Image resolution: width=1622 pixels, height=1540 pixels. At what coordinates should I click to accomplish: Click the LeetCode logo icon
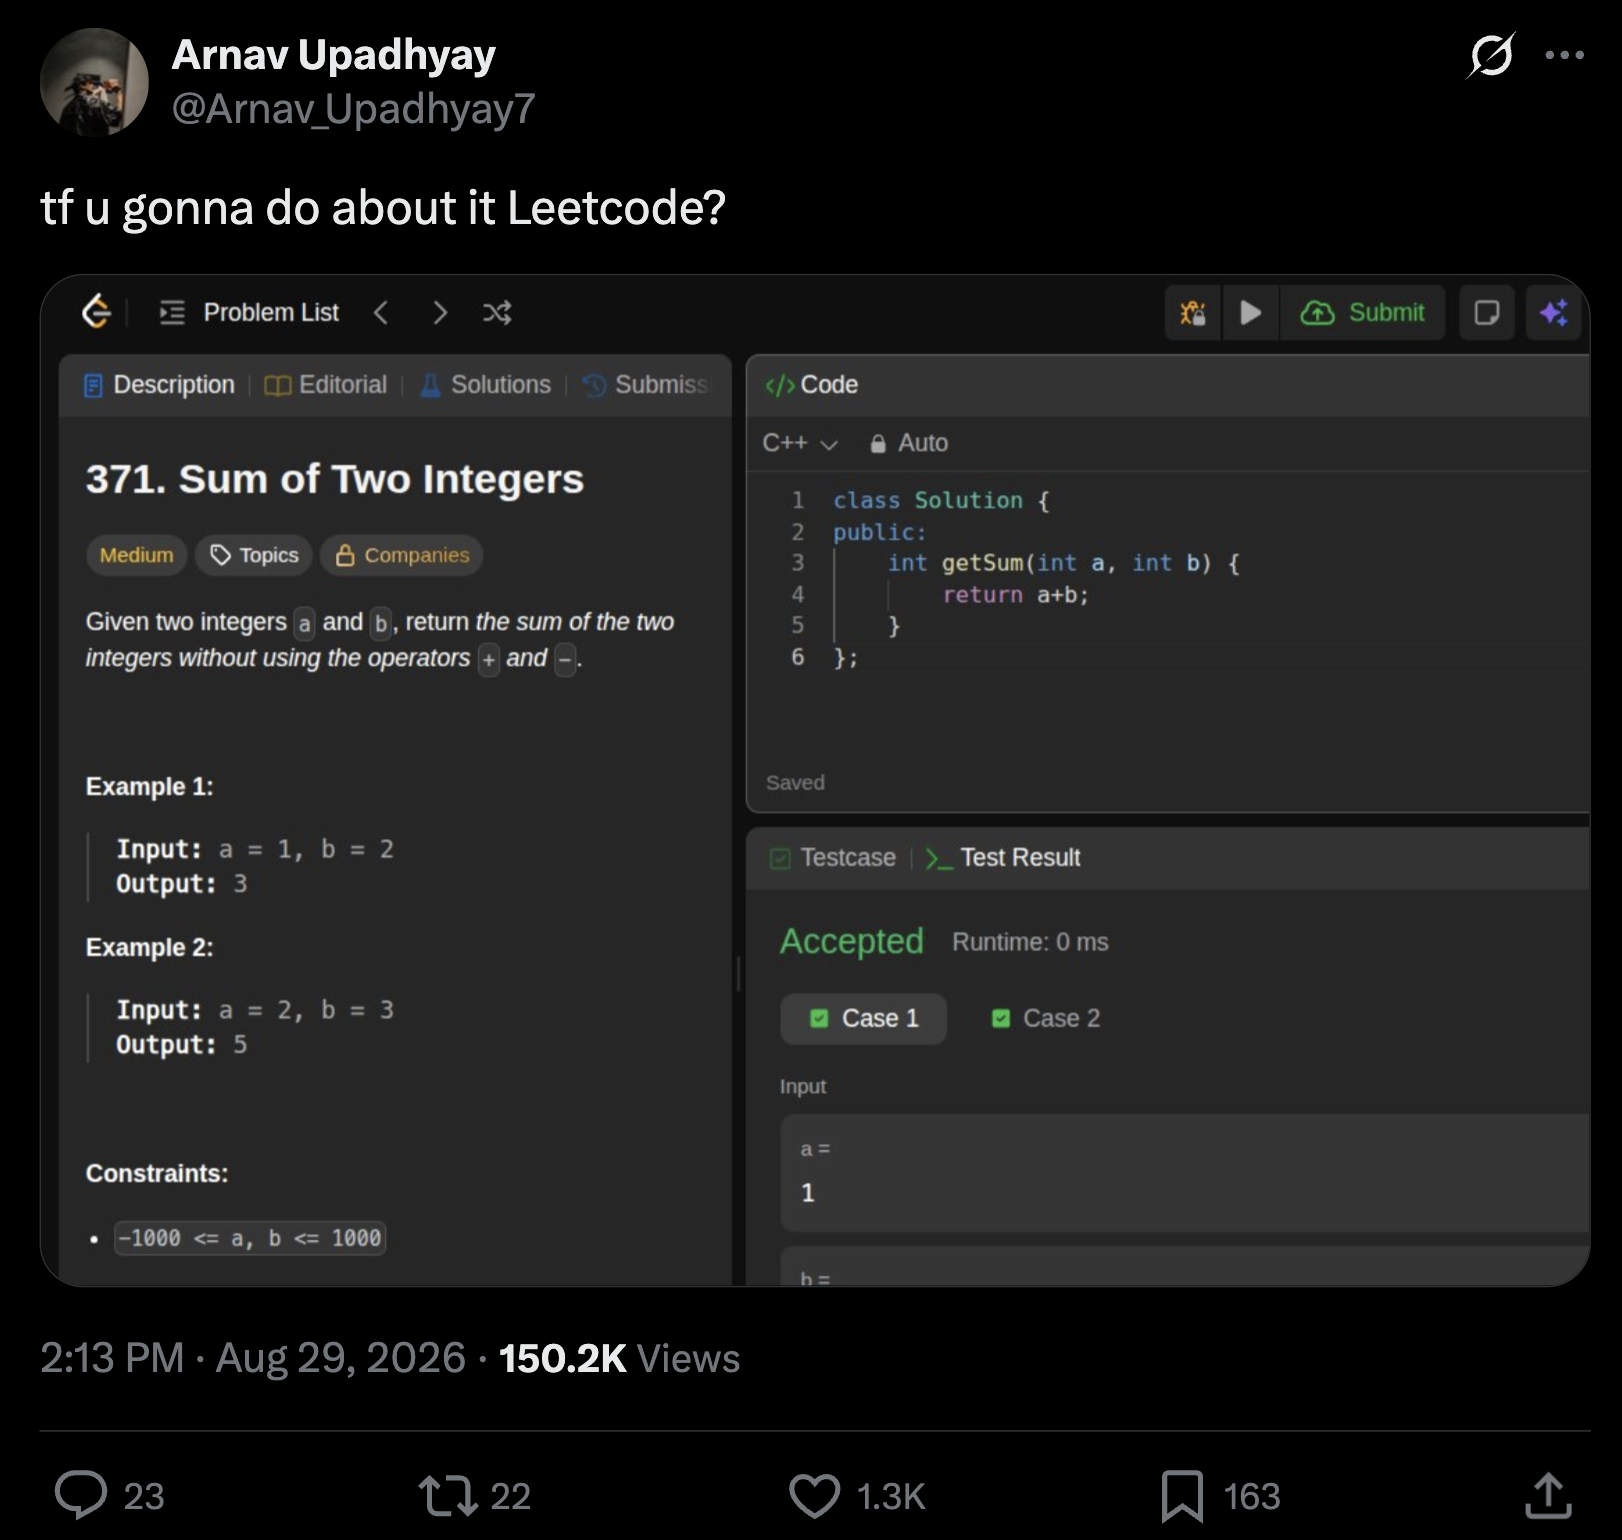coord(96,312)
